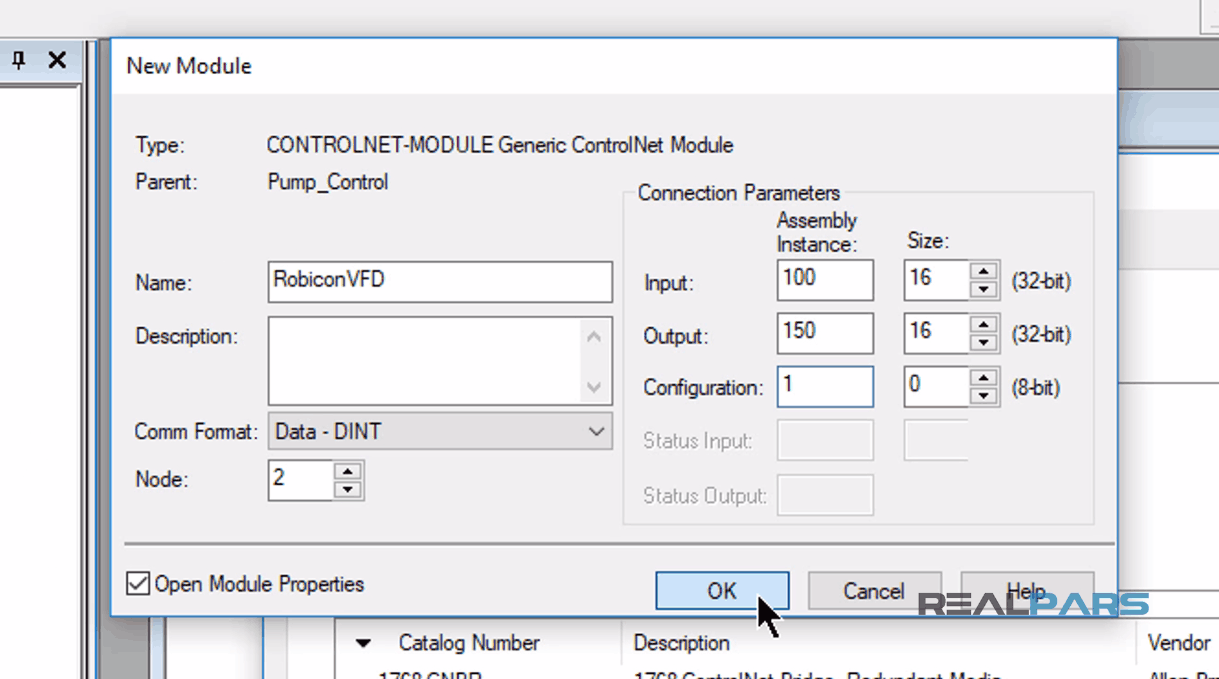Open Help for the New Module dialog

[x=1026, y=590]
